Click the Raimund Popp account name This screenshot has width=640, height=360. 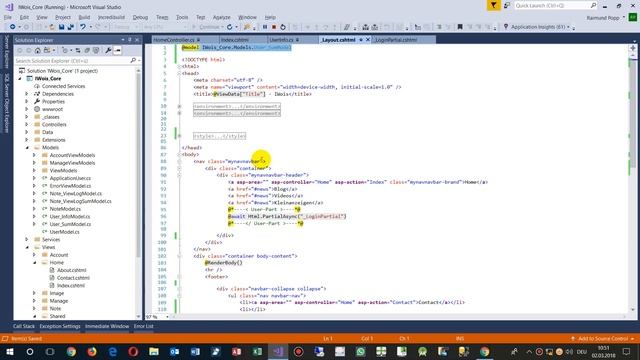tap(603, 18)
